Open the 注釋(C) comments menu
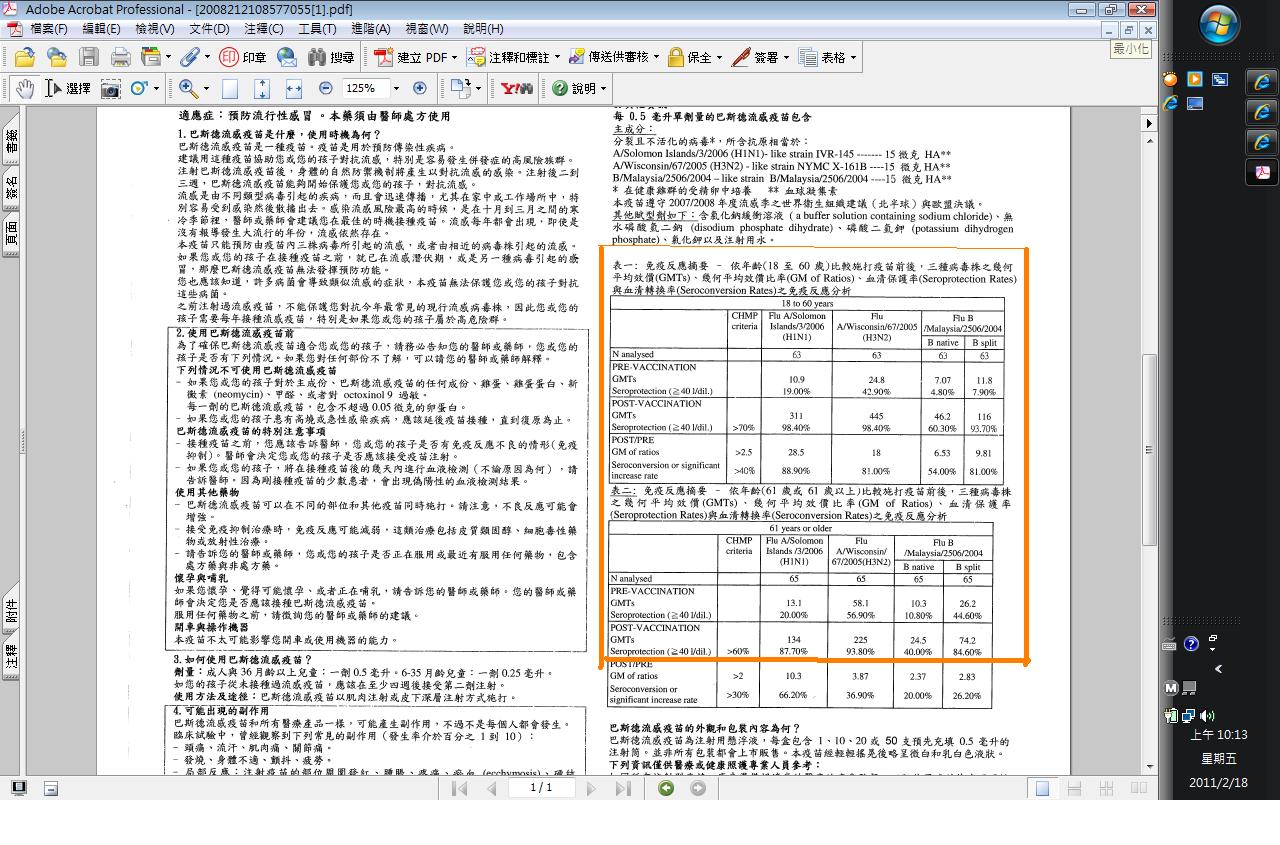This screenshot has width=1280, height=845. 263,29
